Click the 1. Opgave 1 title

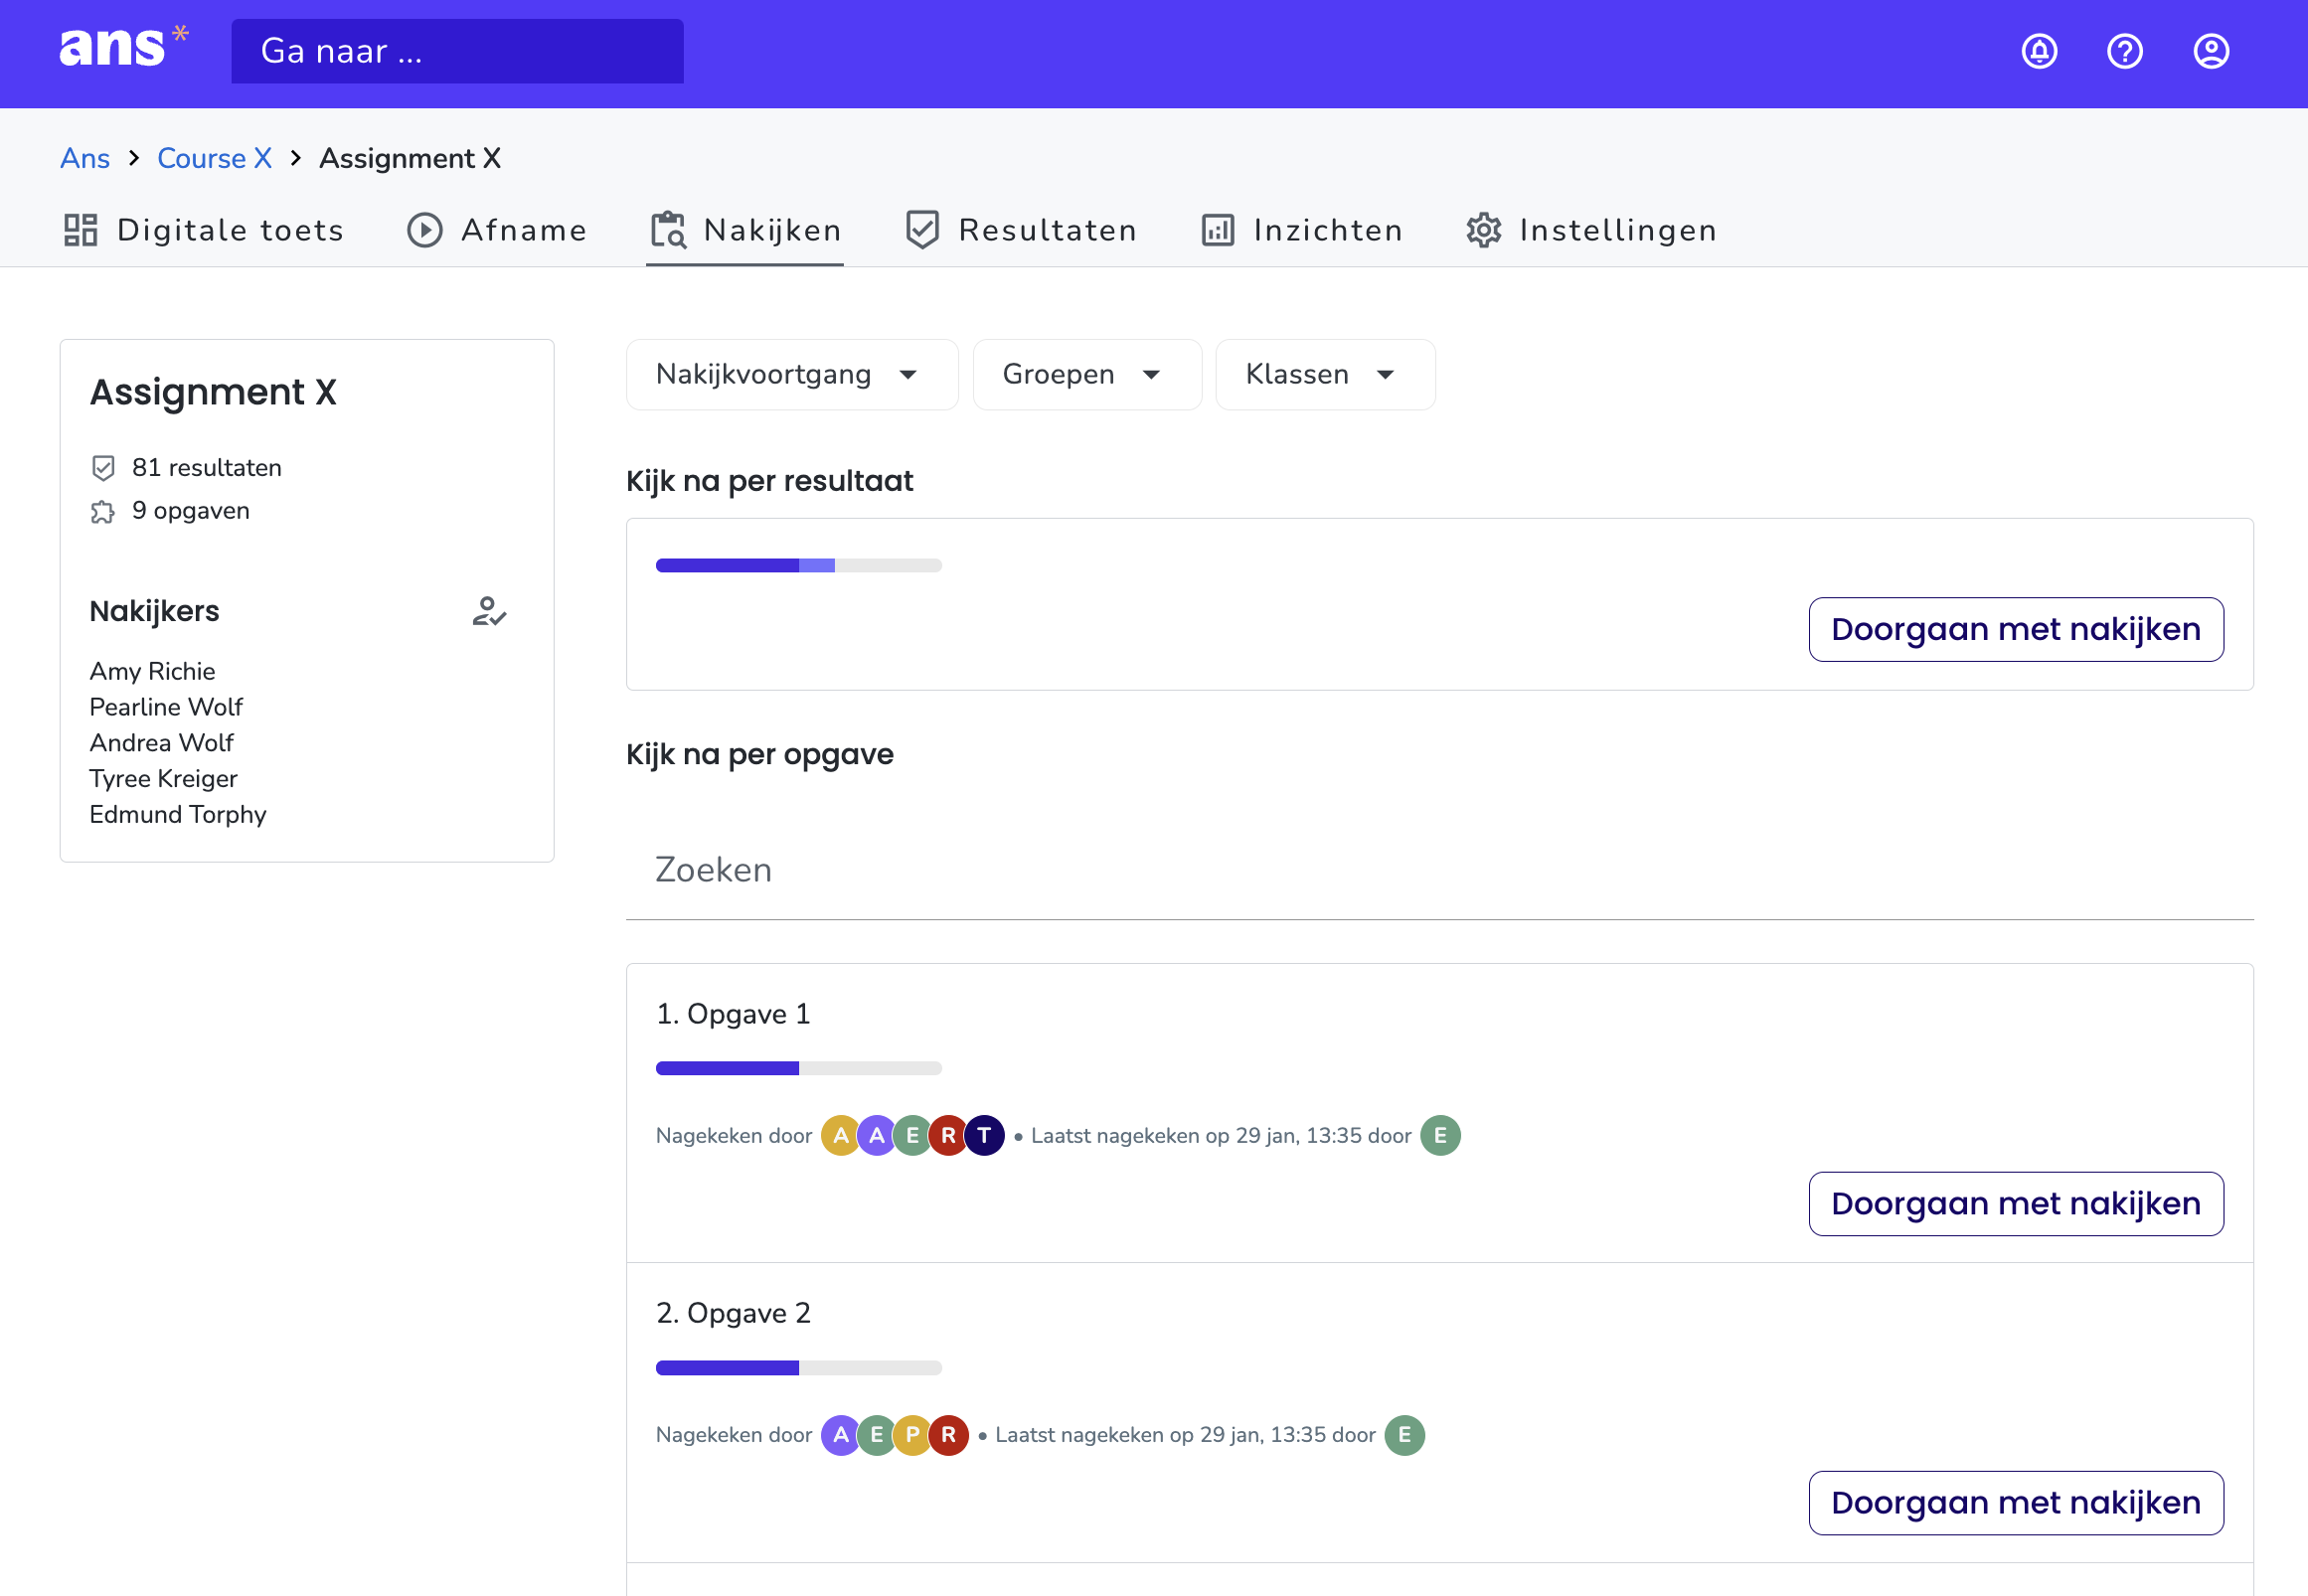[733, 1014]
